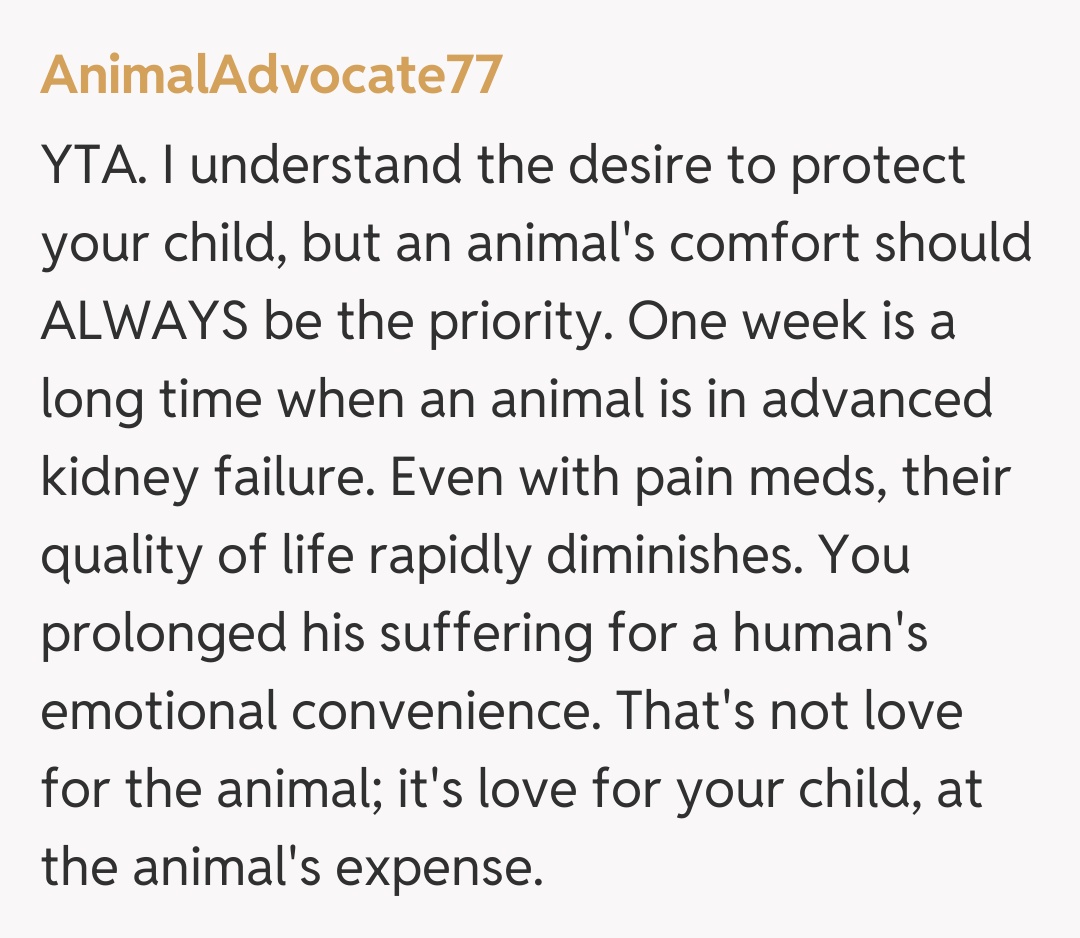1080x938 pixels.
Task: Click the words 'That's not love'
Action: click(x=788, y=712)
